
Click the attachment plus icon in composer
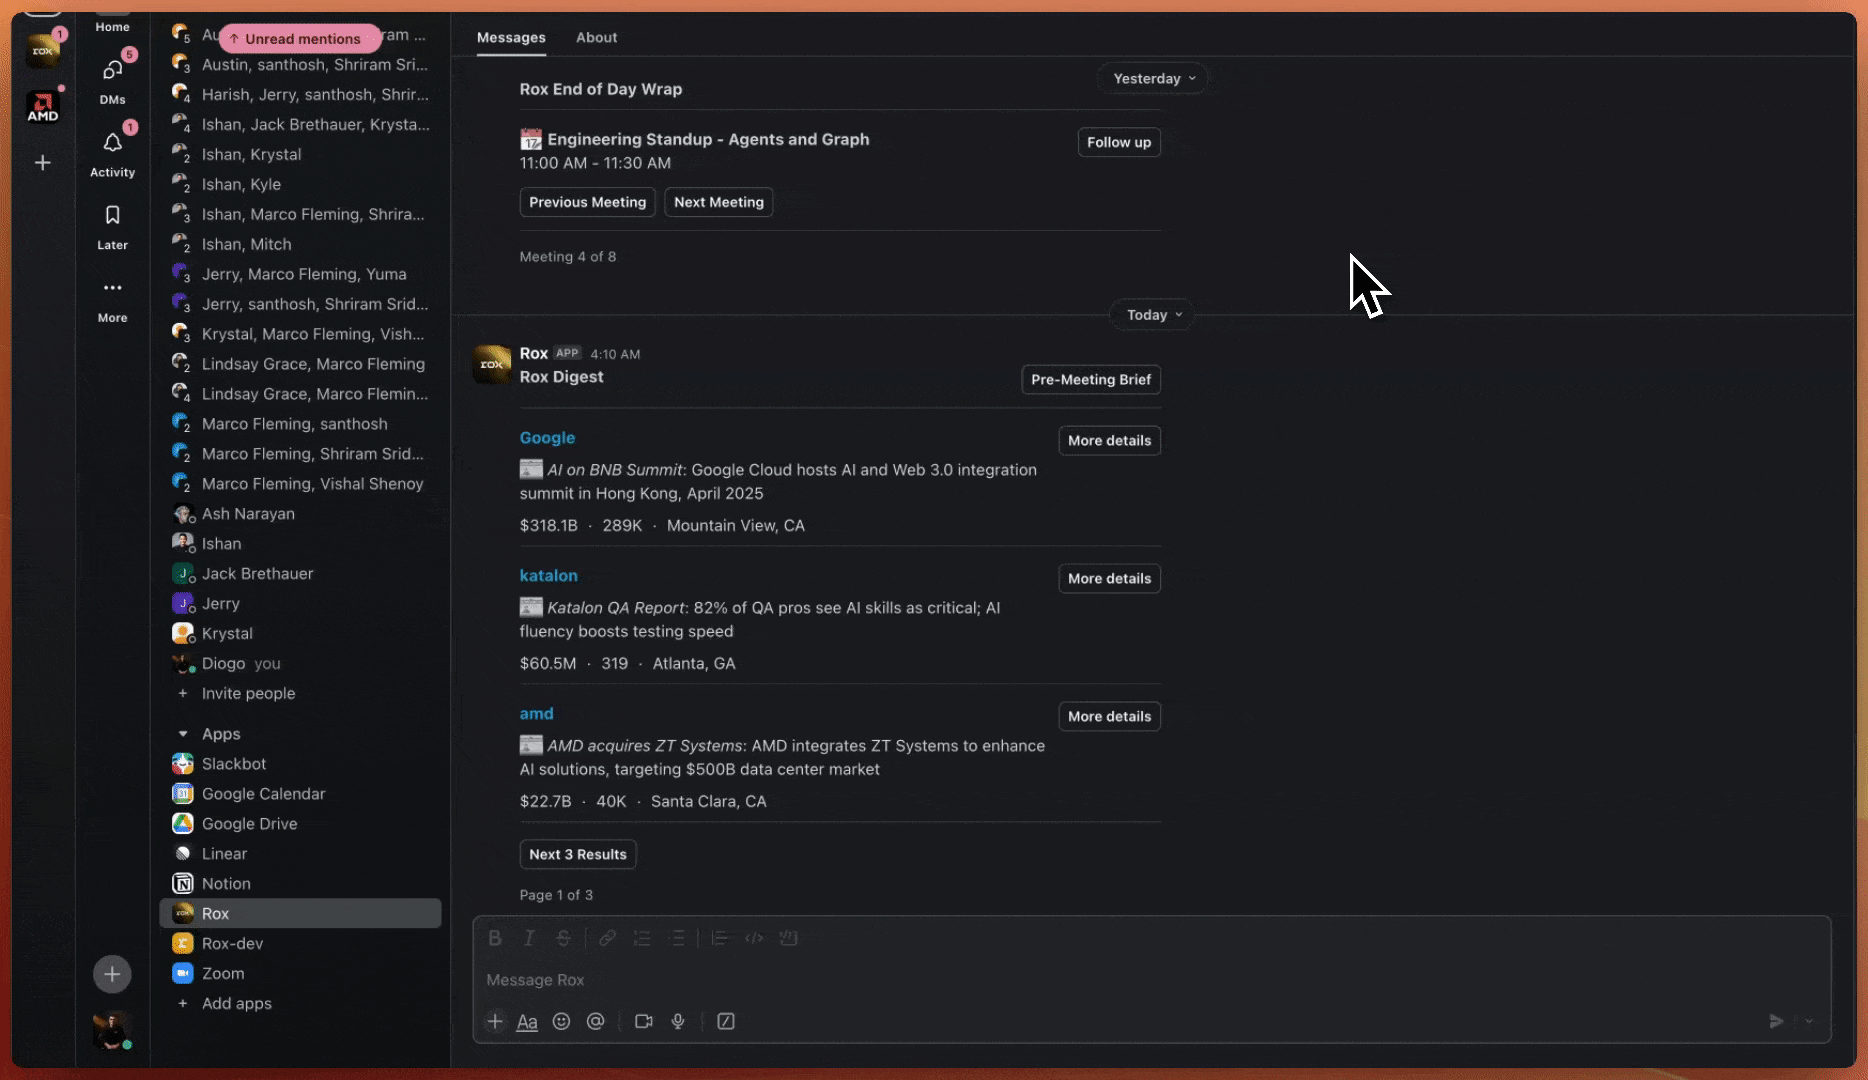(x=495, y=1021)
